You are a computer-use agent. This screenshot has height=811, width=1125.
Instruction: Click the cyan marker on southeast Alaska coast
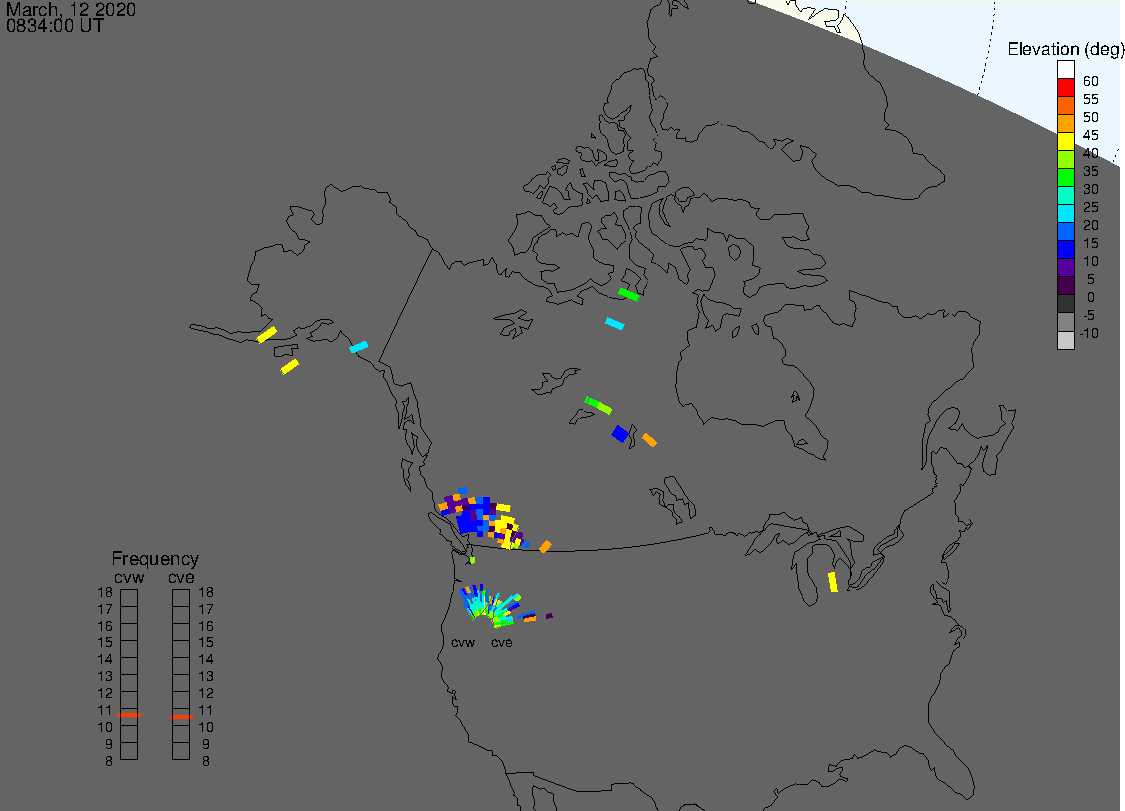click(359, 347)
